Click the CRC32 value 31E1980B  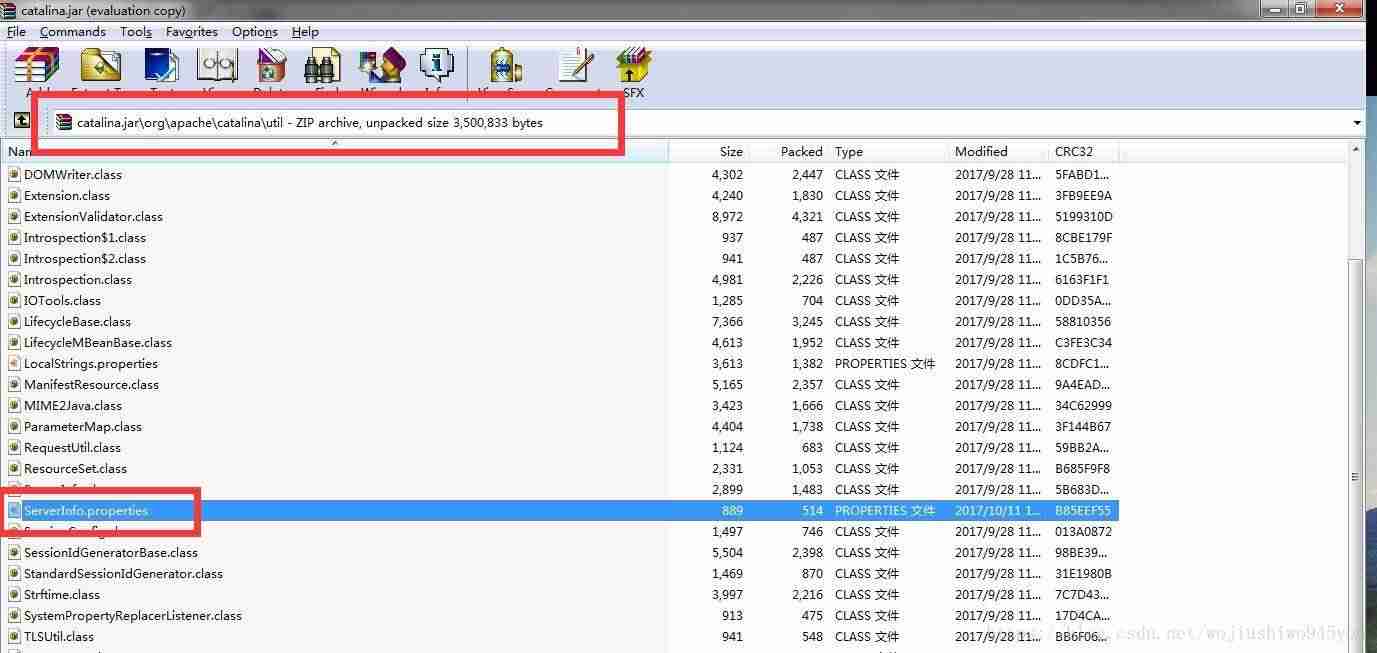tap(1083, 573)
